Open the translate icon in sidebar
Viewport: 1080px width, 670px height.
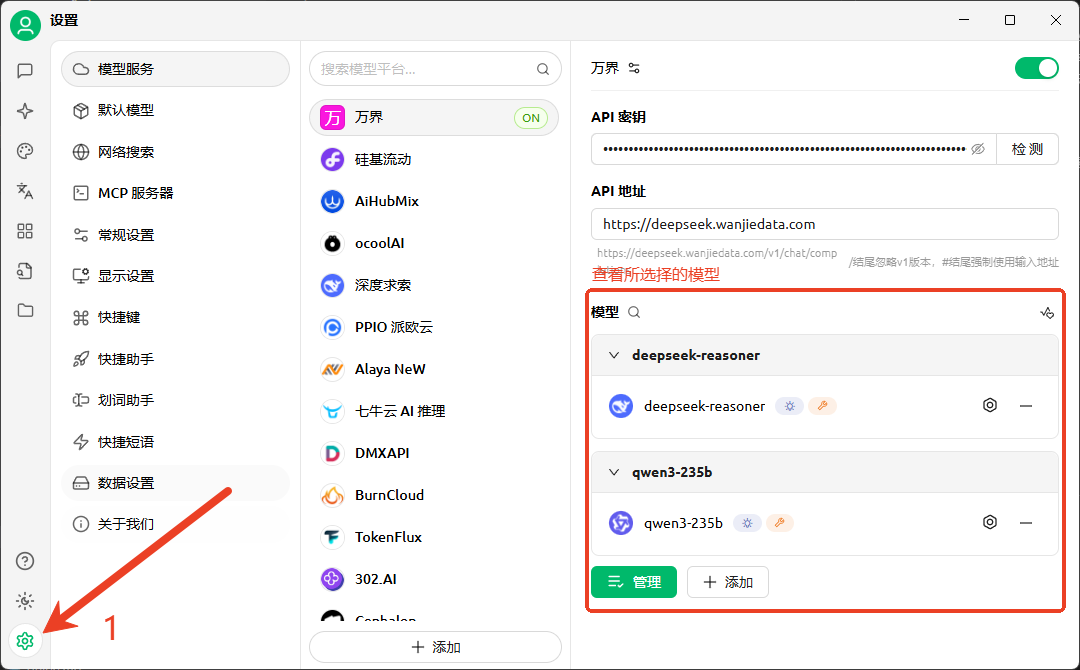point(25,191)
